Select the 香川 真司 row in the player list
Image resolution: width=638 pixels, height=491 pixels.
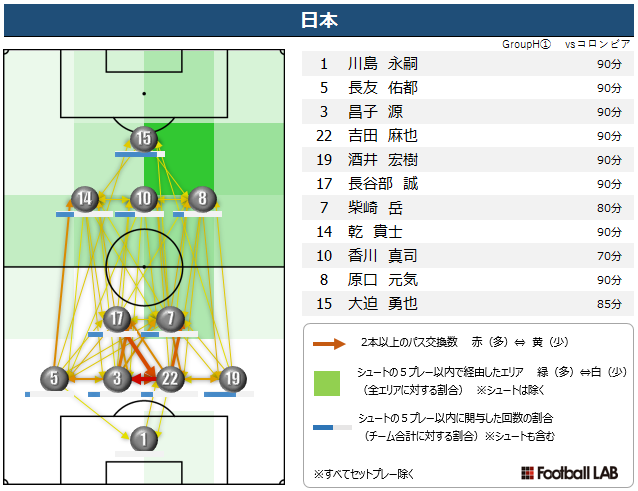[468, 256]
